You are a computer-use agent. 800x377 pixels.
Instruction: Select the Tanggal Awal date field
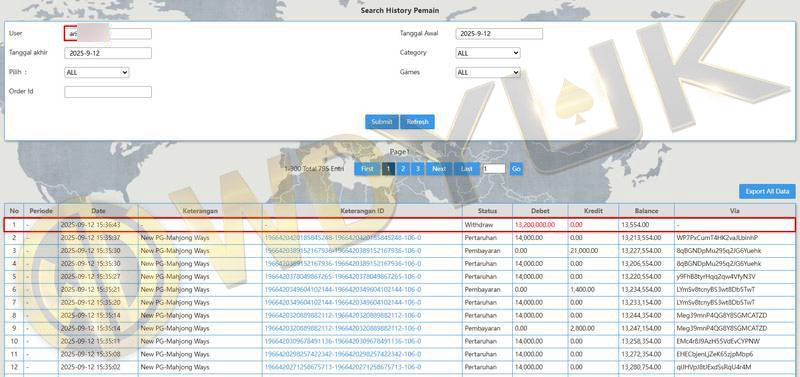point(499,34)
